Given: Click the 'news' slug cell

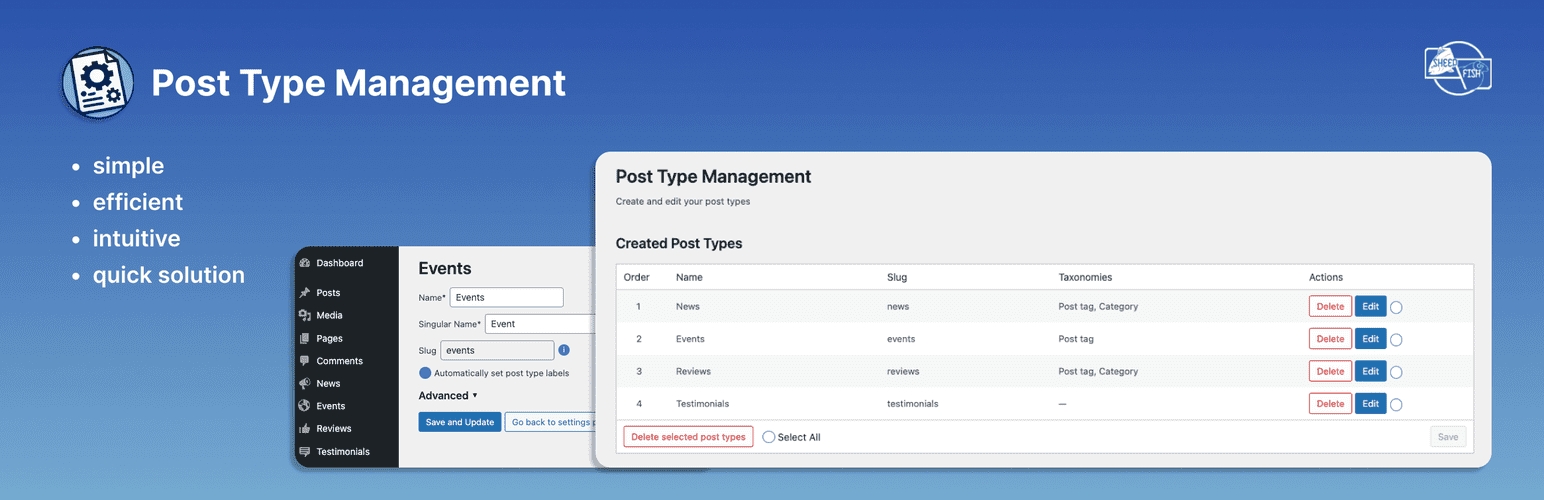Looking at the screenshot, I should pos(898,307).
